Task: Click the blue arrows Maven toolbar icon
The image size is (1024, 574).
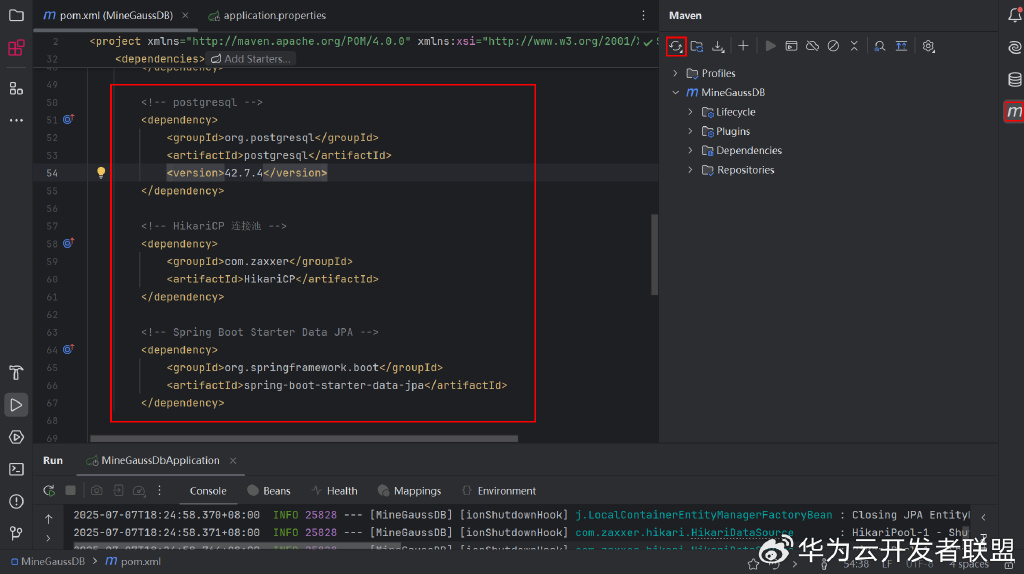Action: (901, 46)
